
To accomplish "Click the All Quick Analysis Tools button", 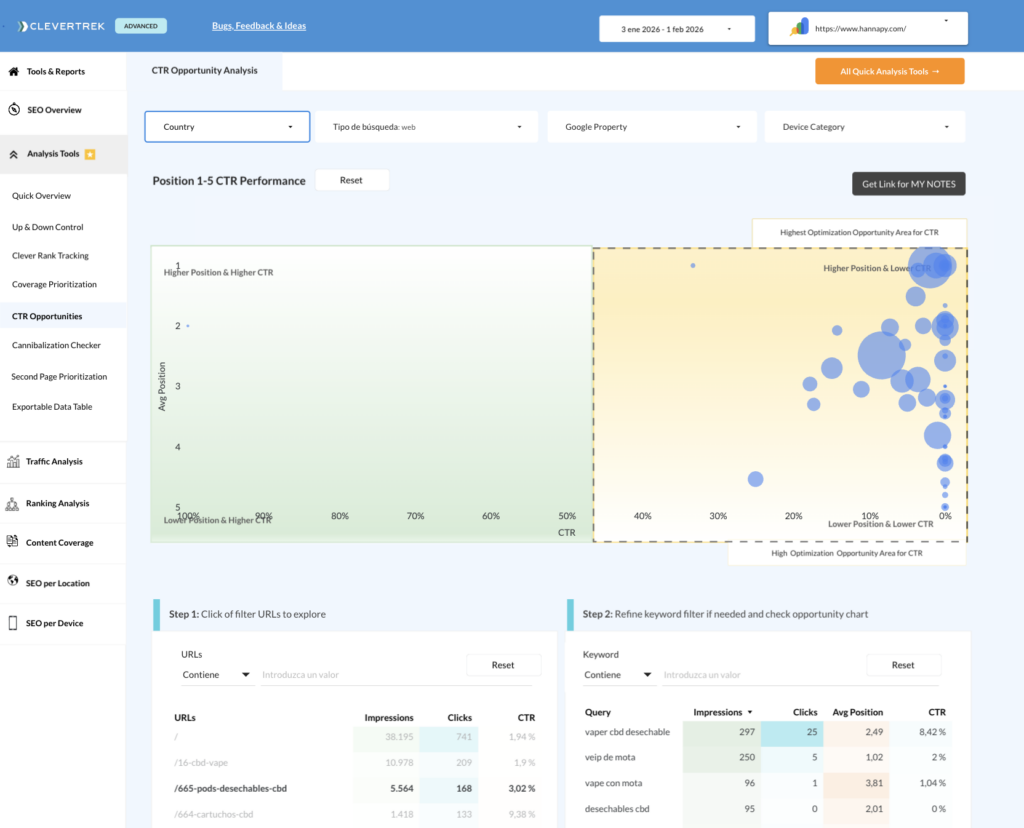I will [x=889, y=72].
